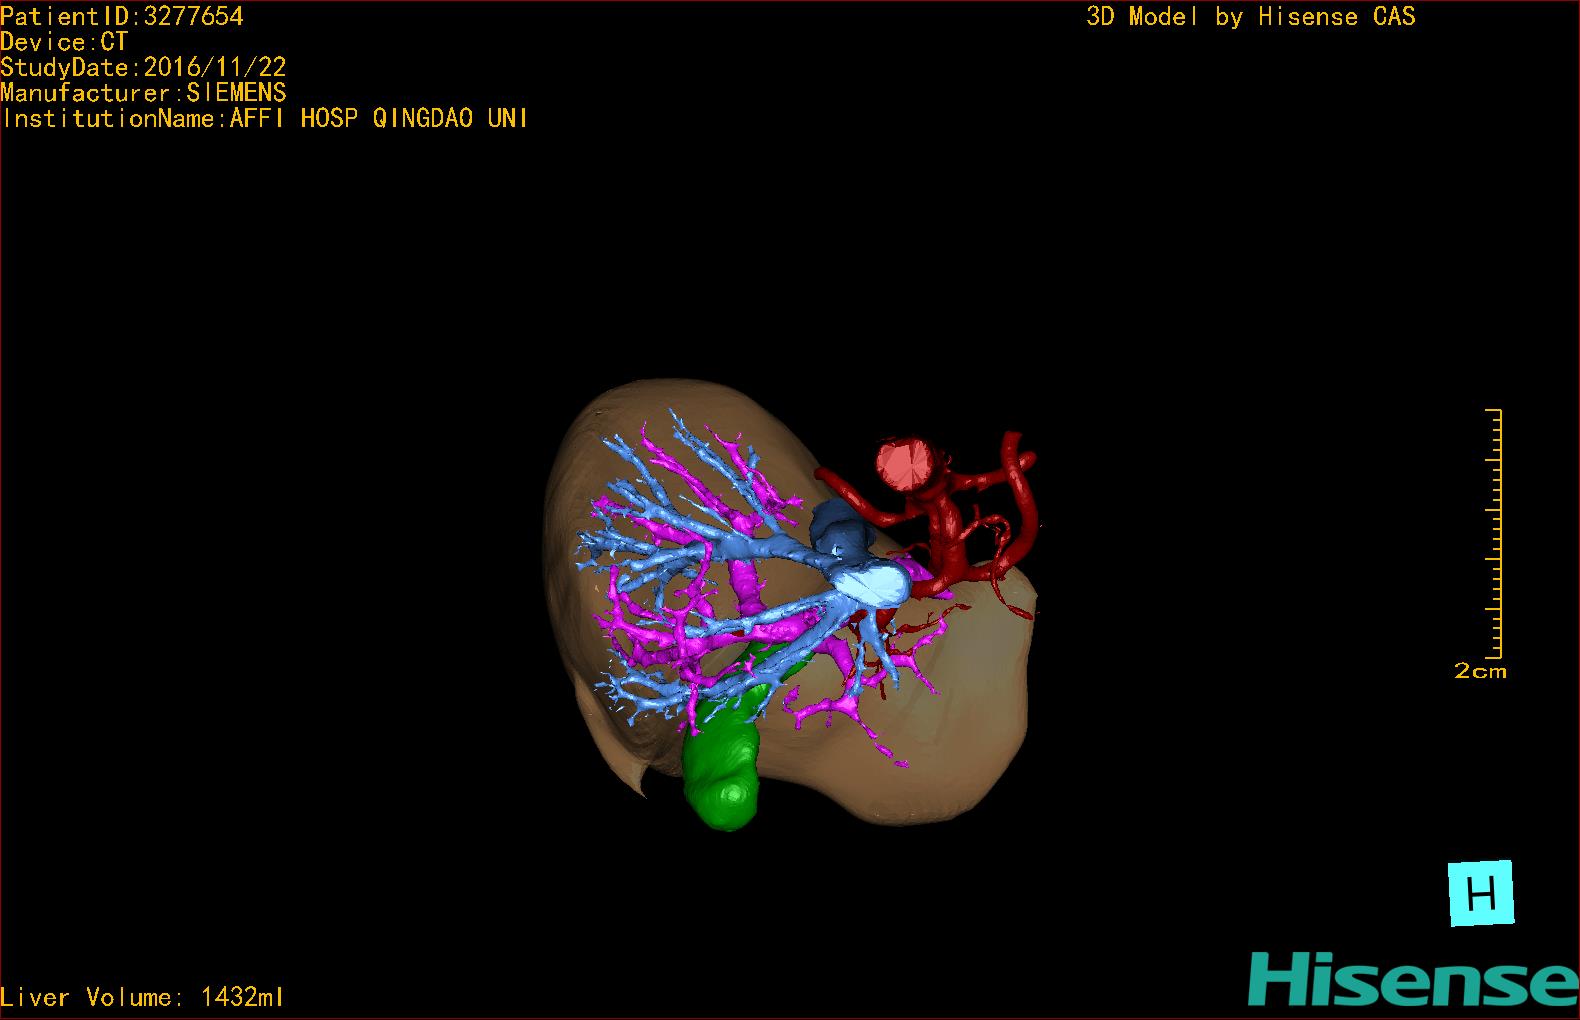Click the 2cm scale label

click(x=1480, y=671)
